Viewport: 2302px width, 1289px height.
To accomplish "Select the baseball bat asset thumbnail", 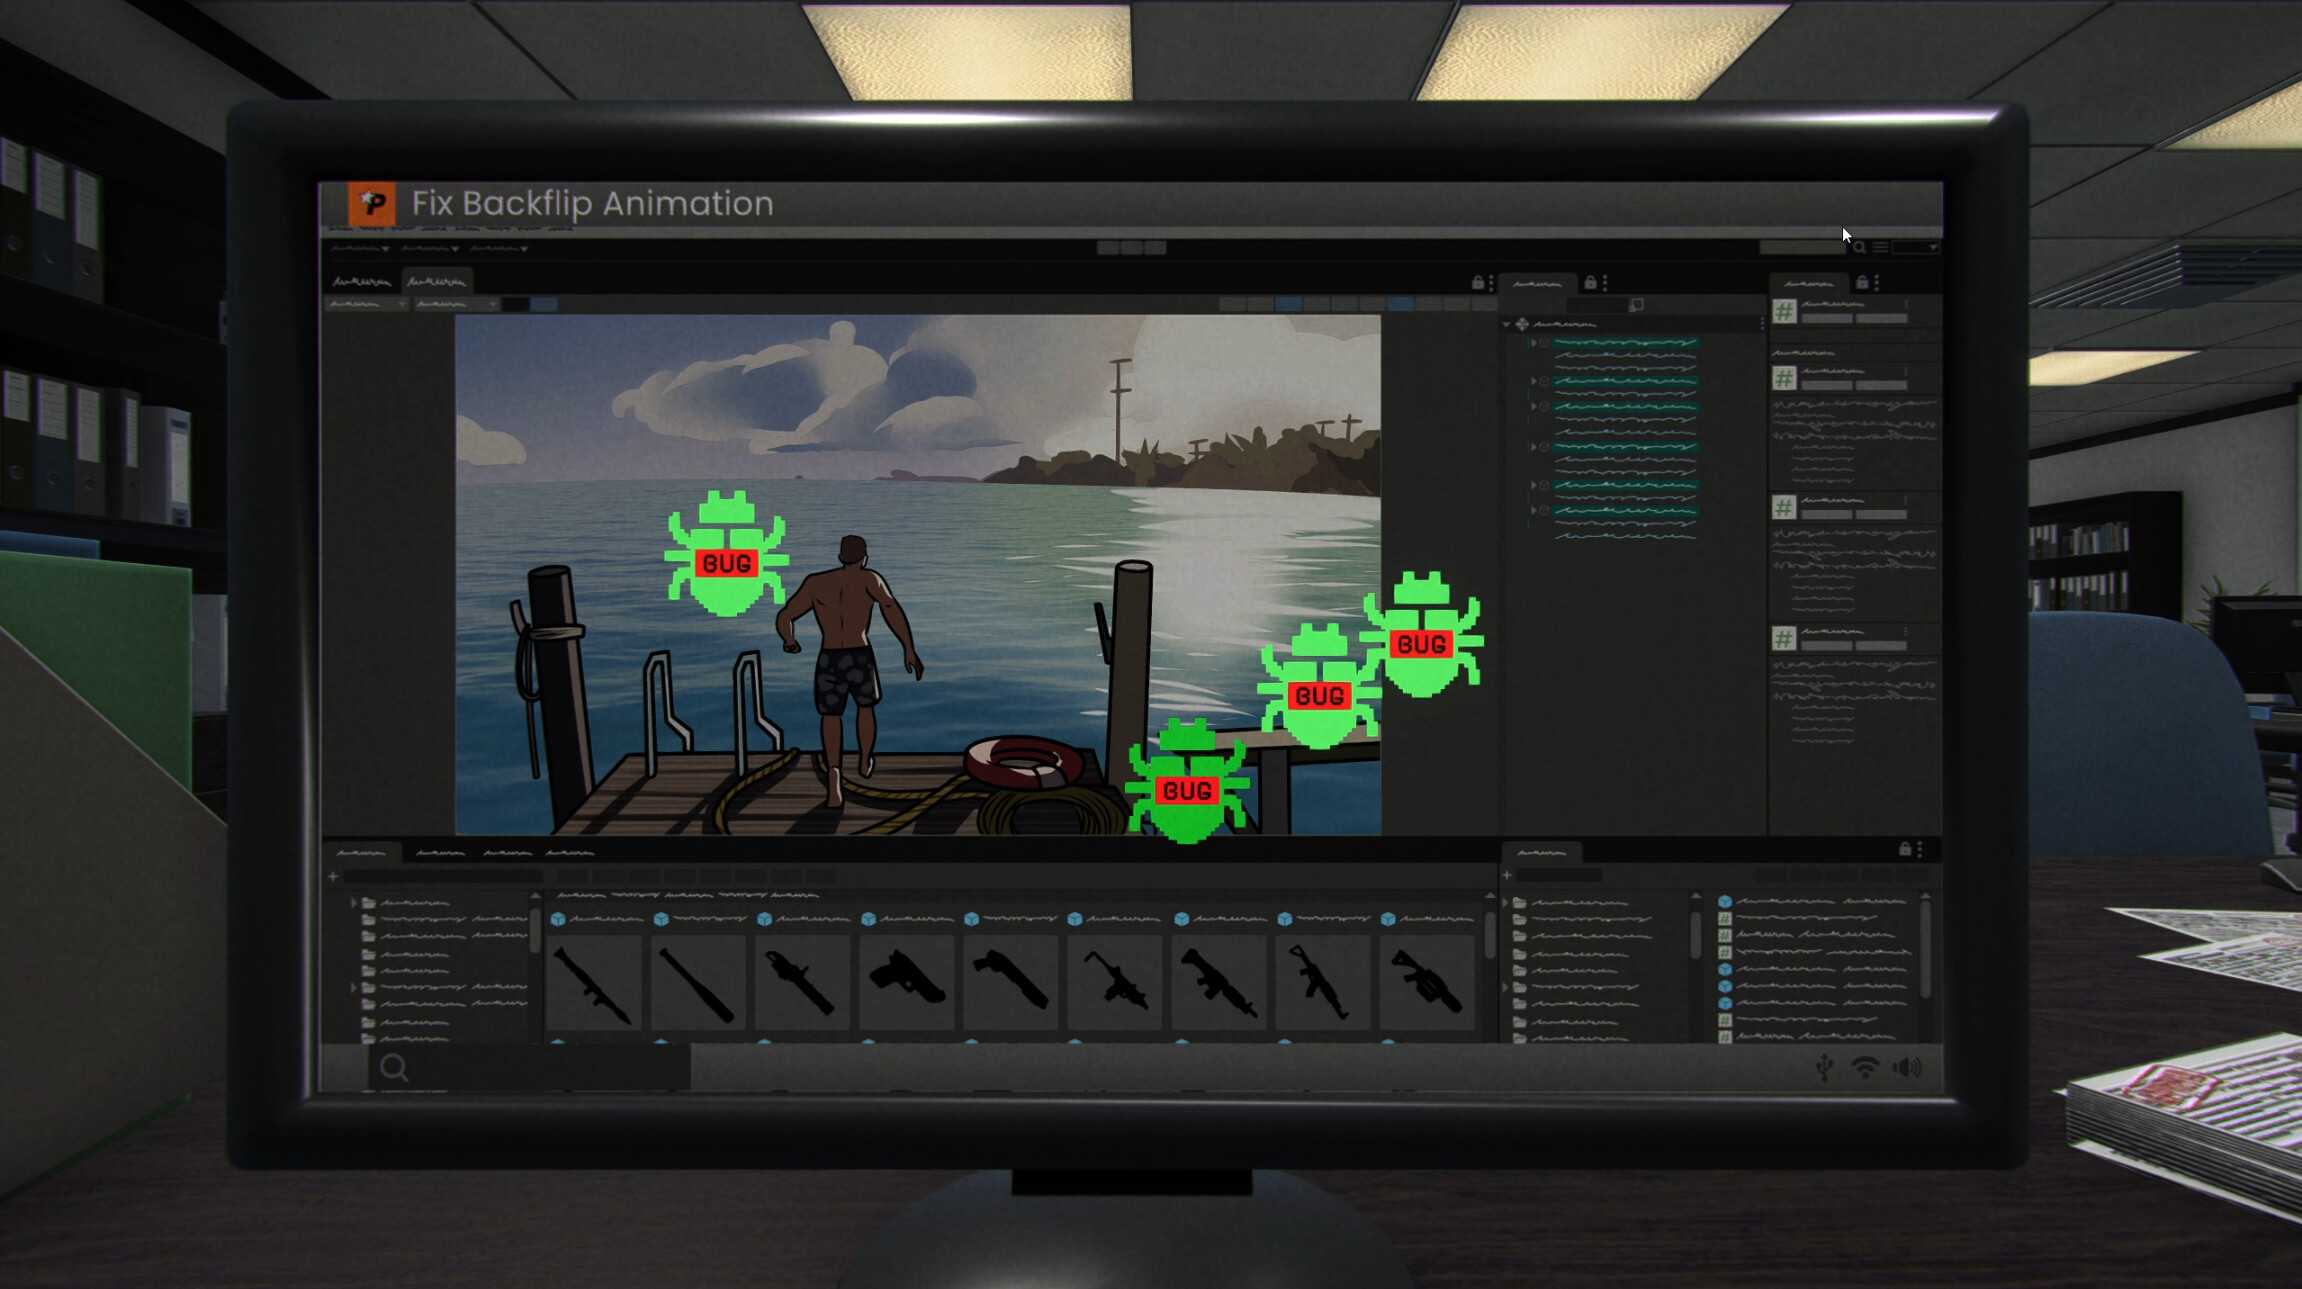I will pos(698,983).
